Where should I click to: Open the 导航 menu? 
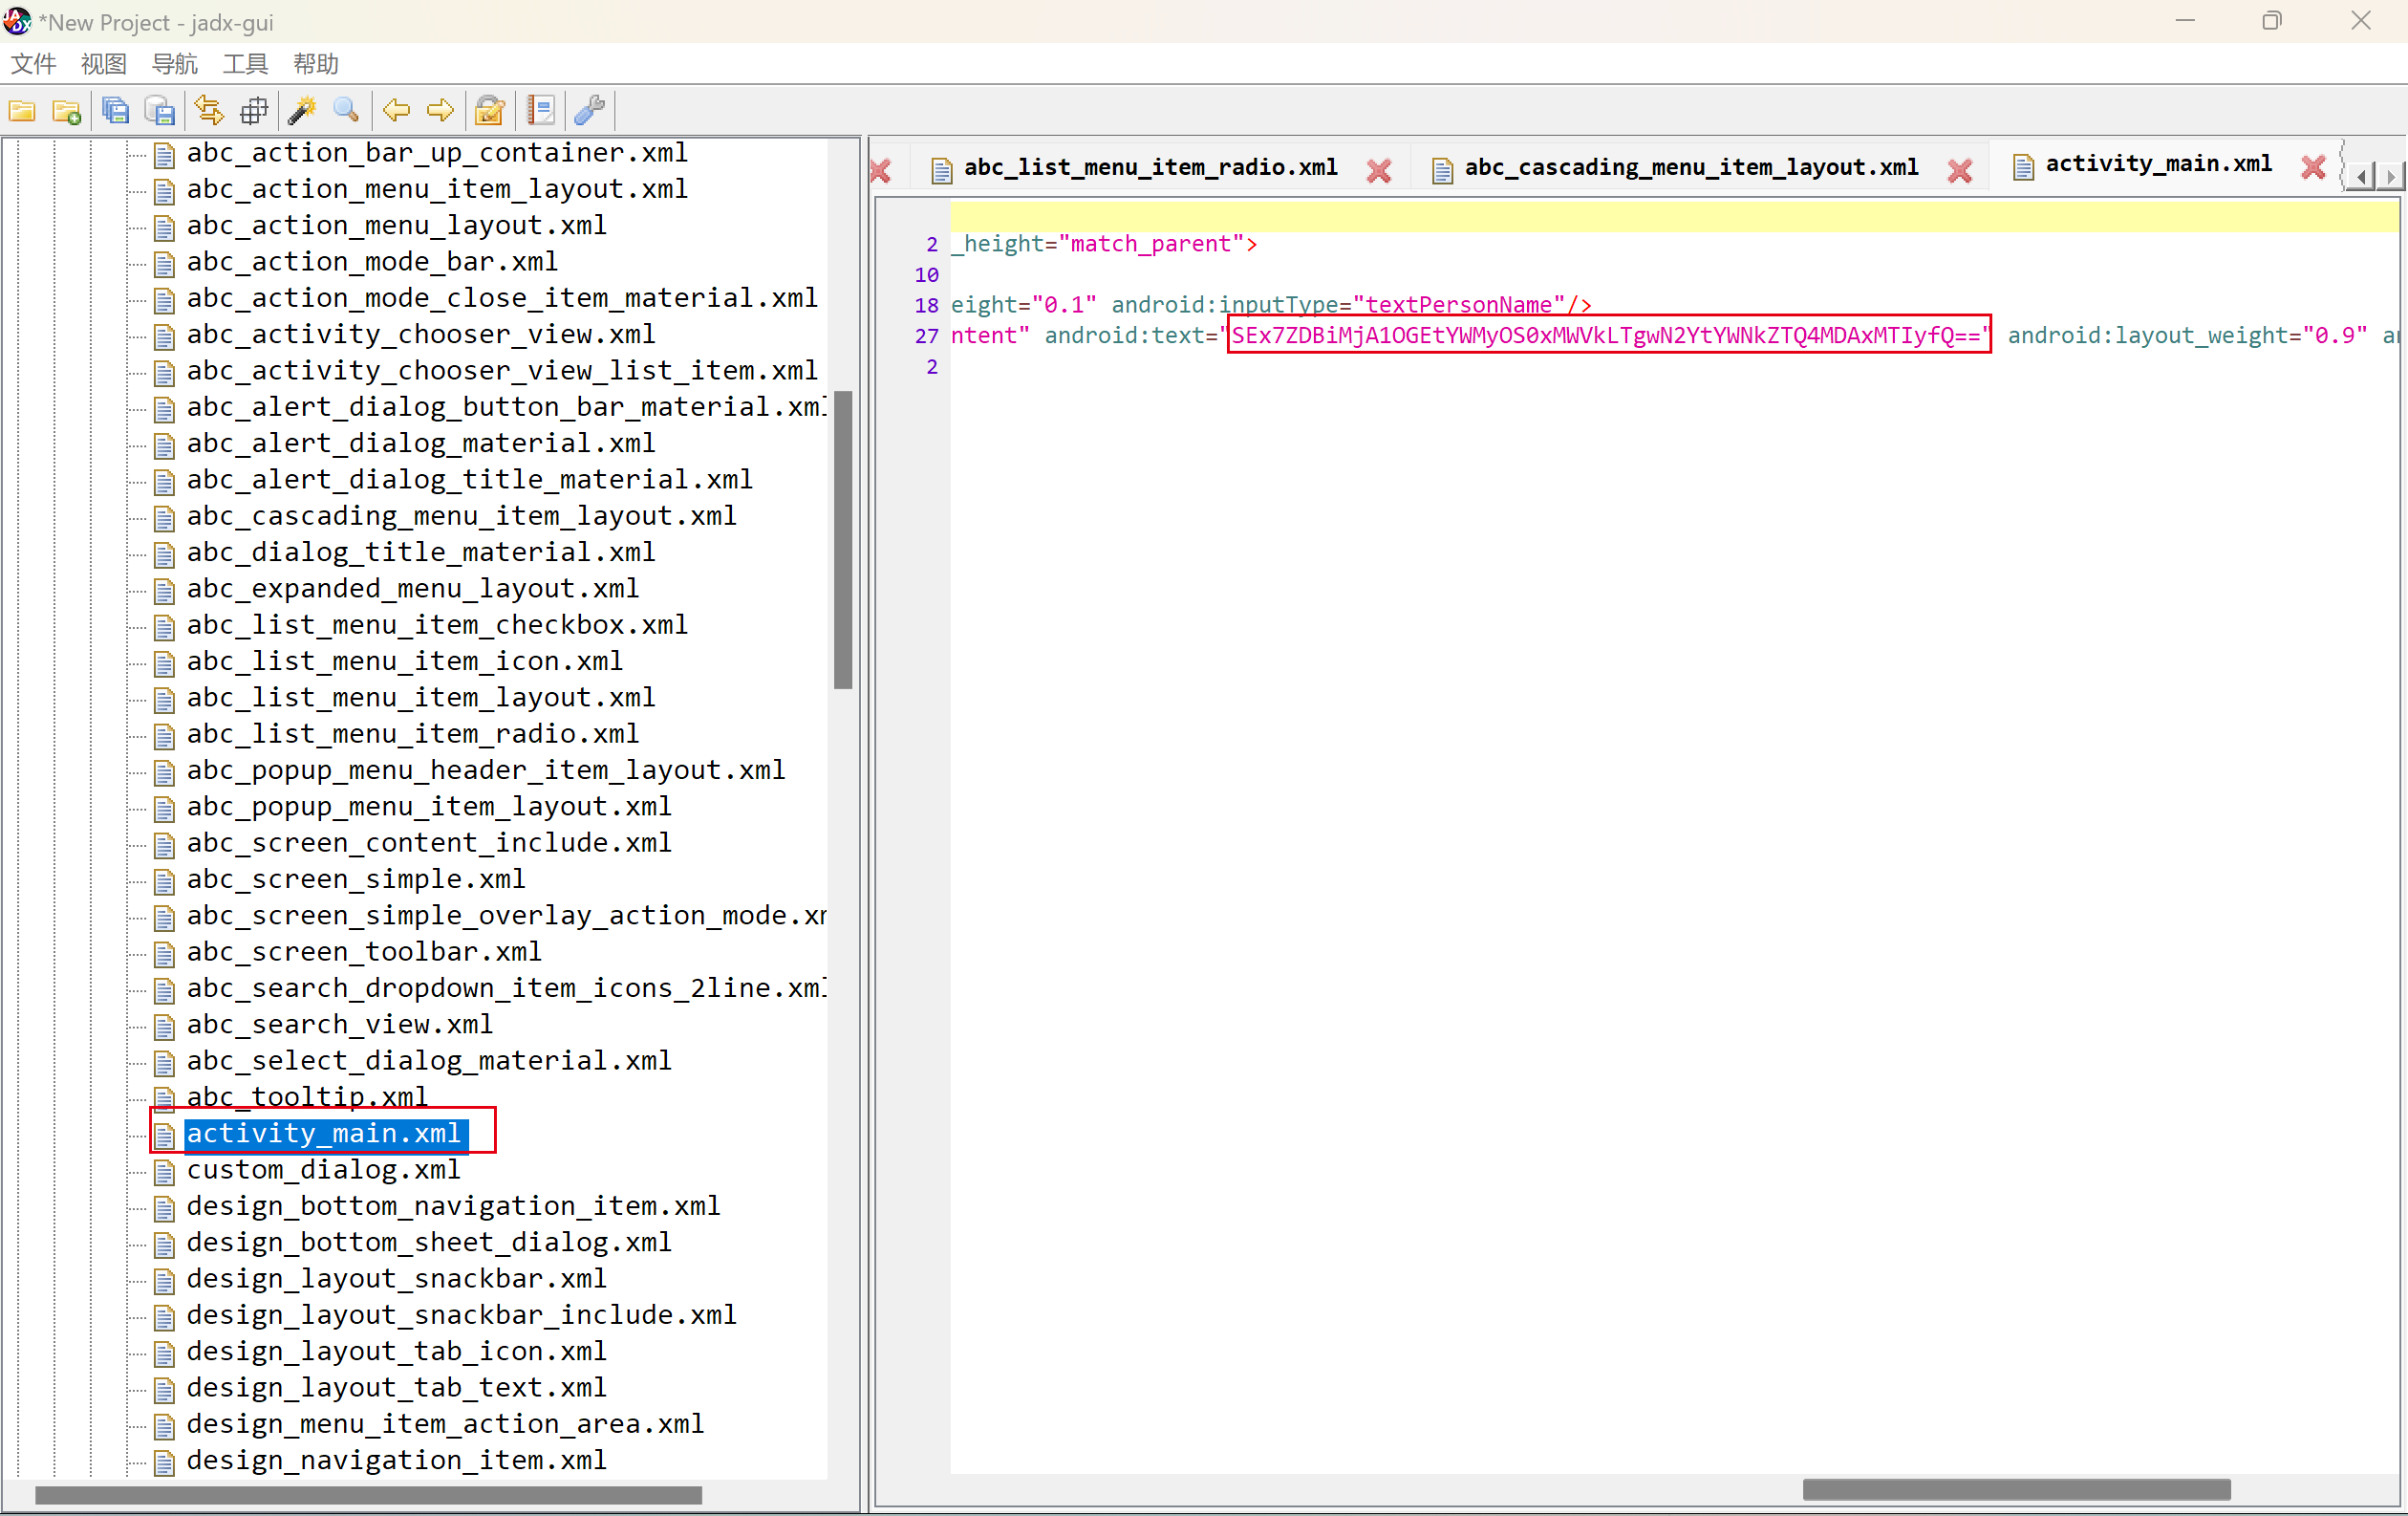175,64
